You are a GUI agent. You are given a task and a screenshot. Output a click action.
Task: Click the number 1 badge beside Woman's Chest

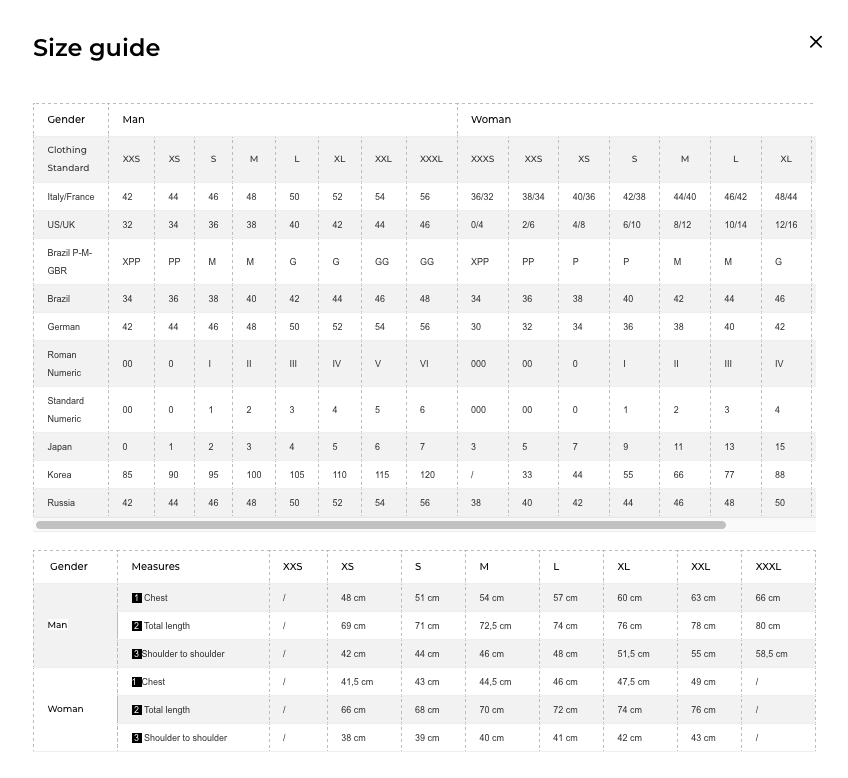tap(137, 682)
